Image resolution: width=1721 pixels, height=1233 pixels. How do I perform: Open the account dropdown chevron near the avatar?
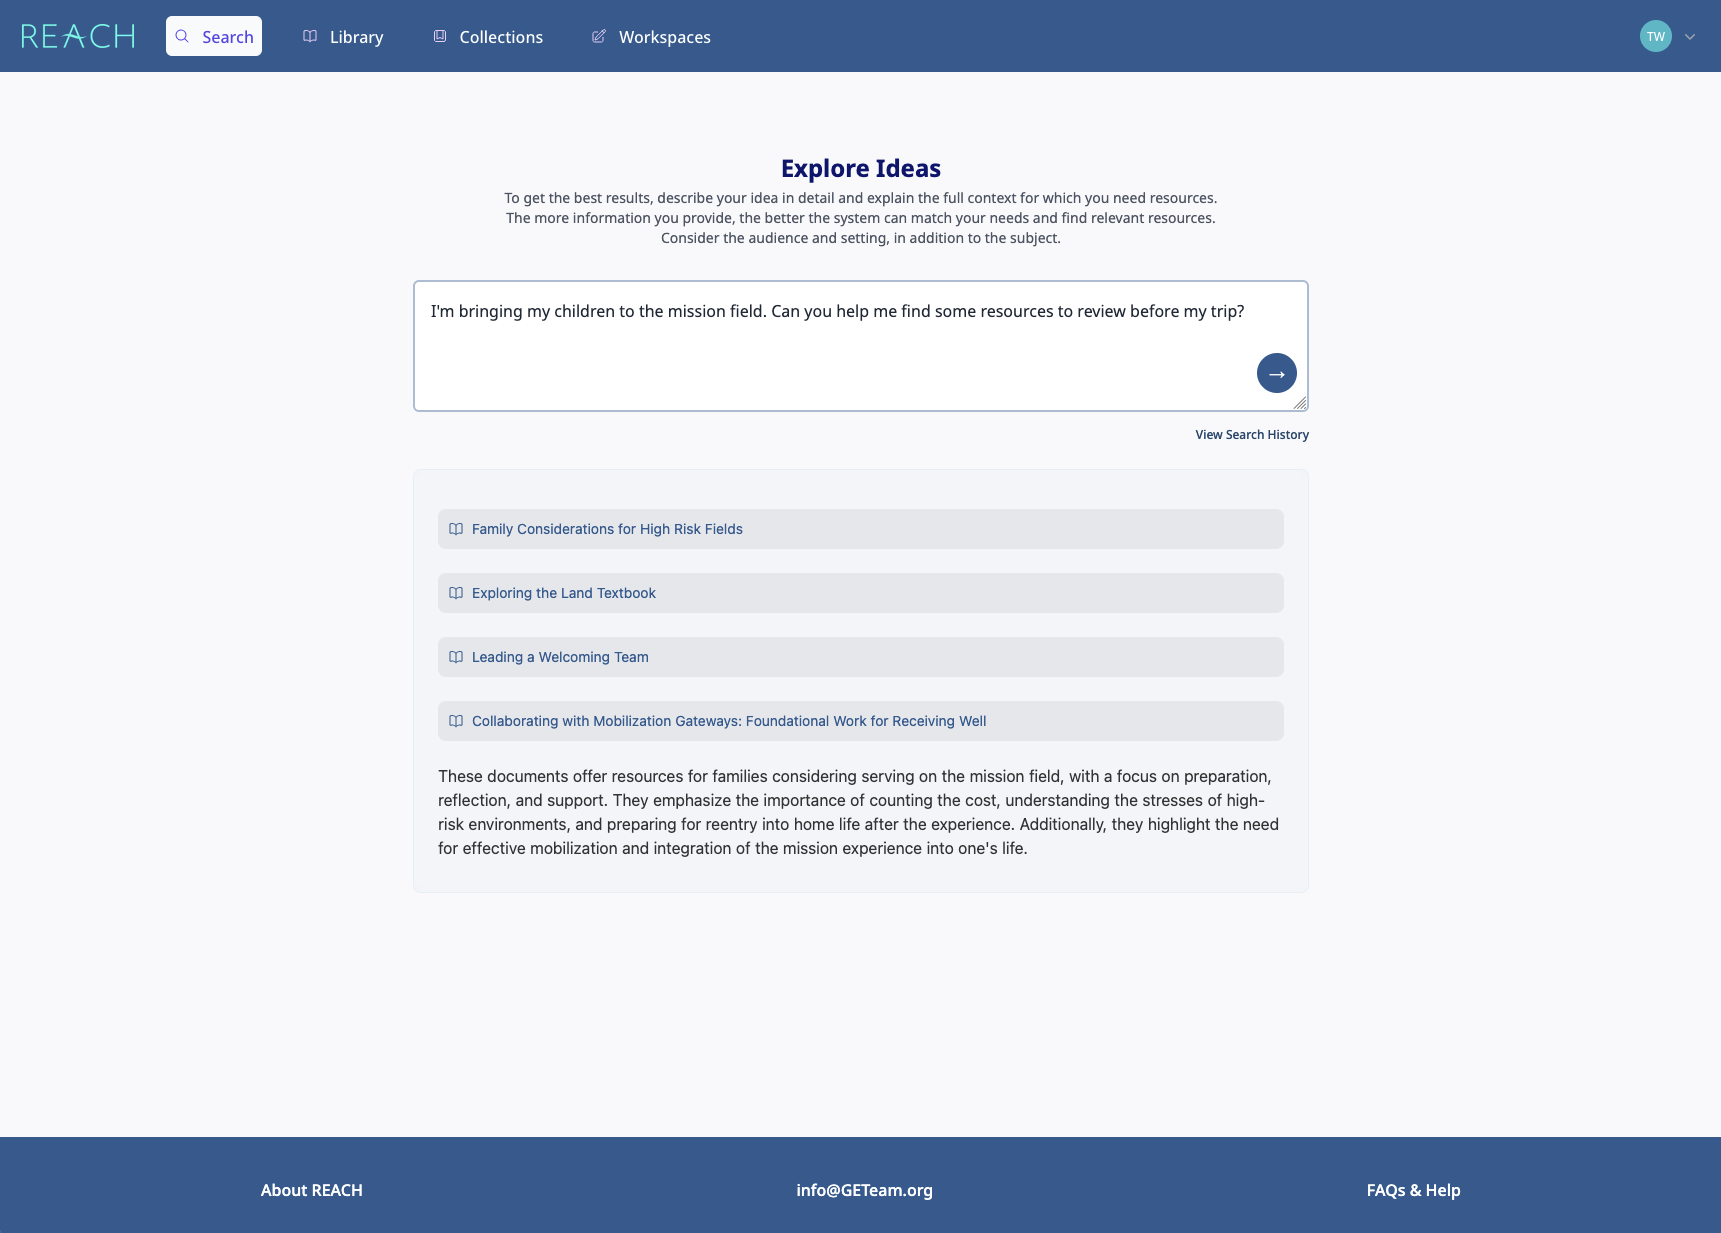(x=1689, y=36)
